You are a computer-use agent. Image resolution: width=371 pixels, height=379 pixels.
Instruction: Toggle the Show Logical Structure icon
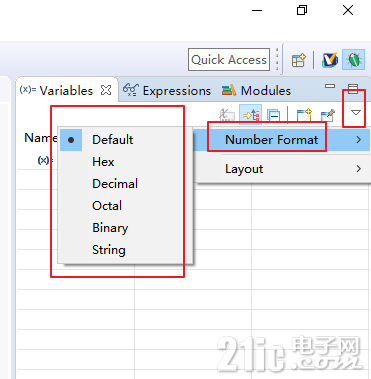click(x=250, y=115)
